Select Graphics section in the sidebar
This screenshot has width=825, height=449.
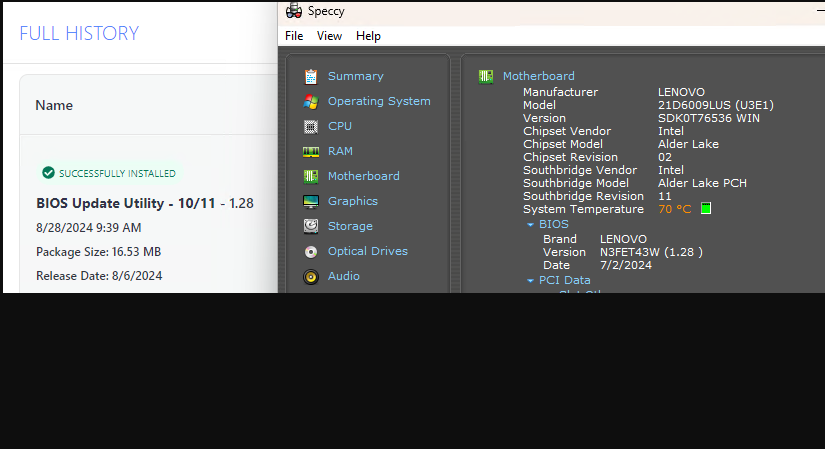pyautogui.click(x=353, y=201)
